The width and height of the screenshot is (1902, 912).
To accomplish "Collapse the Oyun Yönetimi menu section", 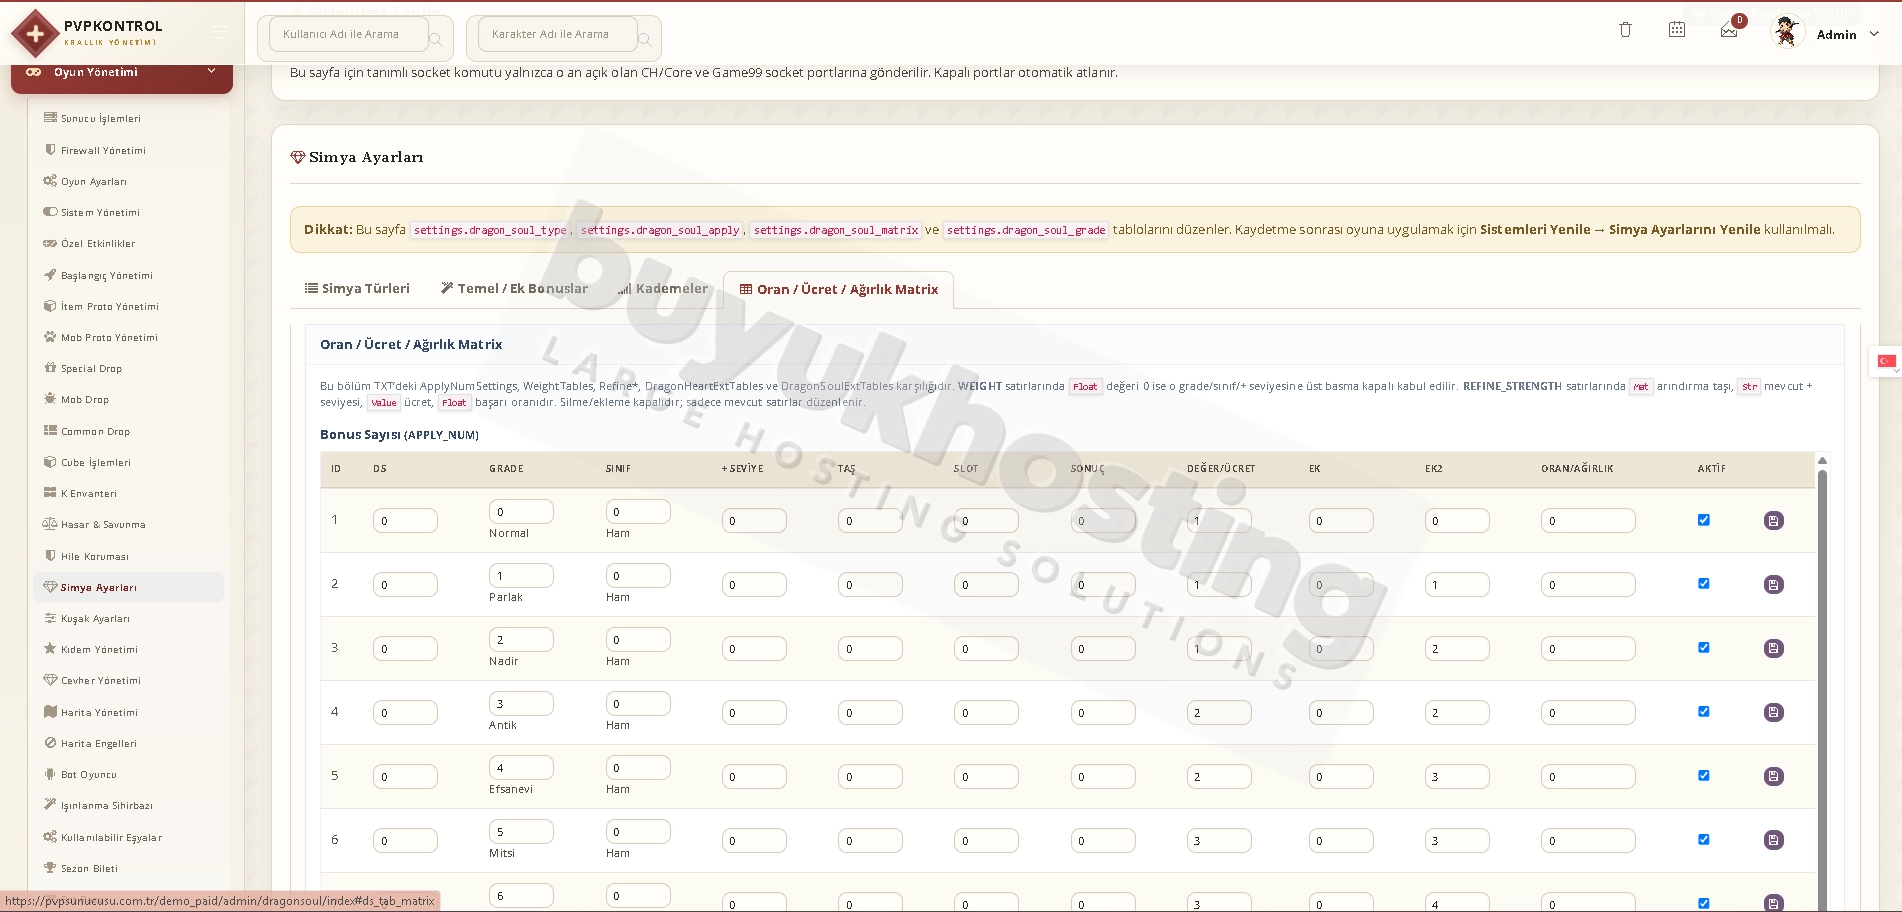I will [x=122, y=72].
